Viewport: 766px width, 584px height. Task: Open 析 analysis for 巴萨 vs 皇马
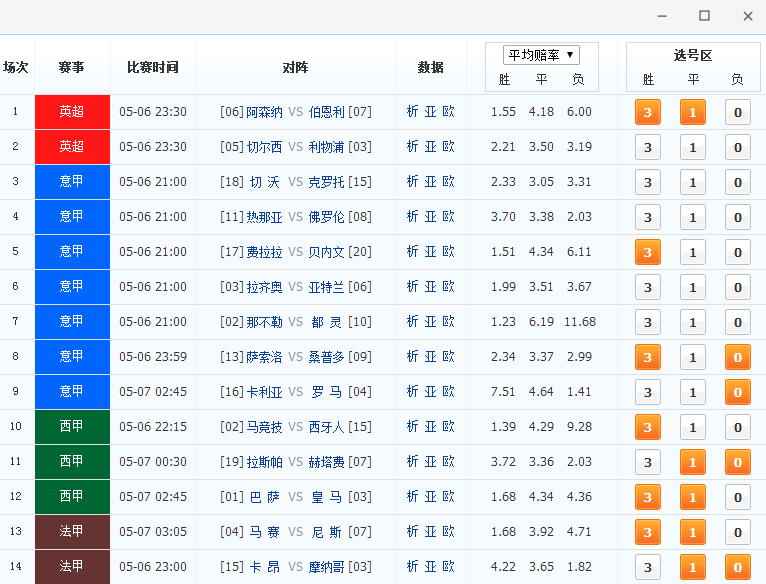(x=413, y=497)
